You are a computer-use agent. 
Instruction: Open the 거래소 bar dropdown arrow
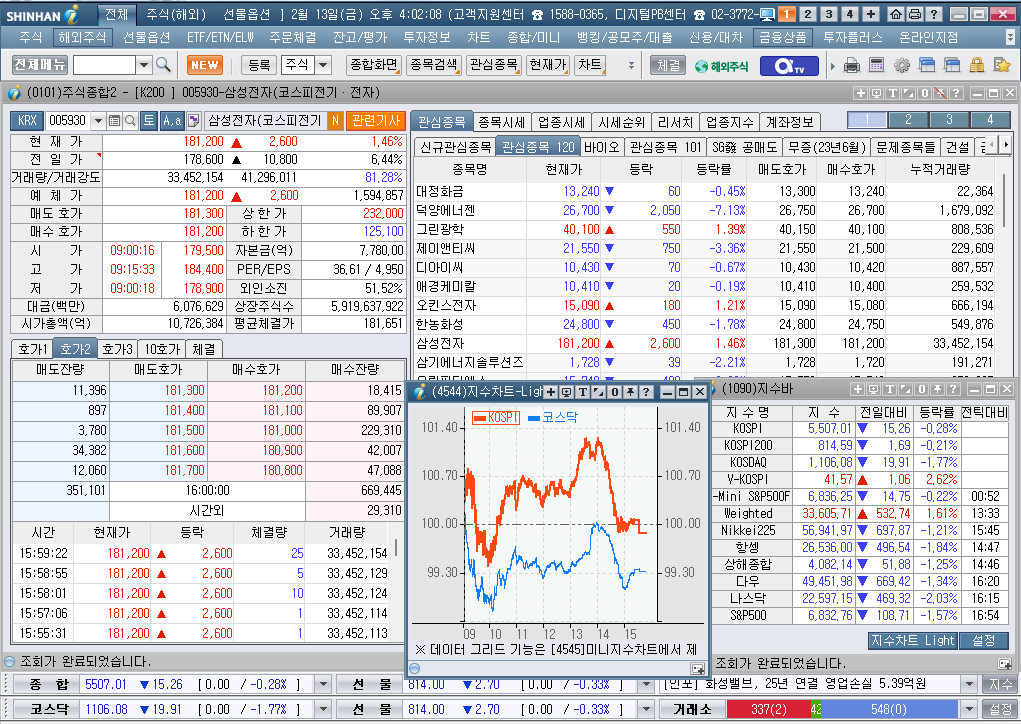coord(970,709)
